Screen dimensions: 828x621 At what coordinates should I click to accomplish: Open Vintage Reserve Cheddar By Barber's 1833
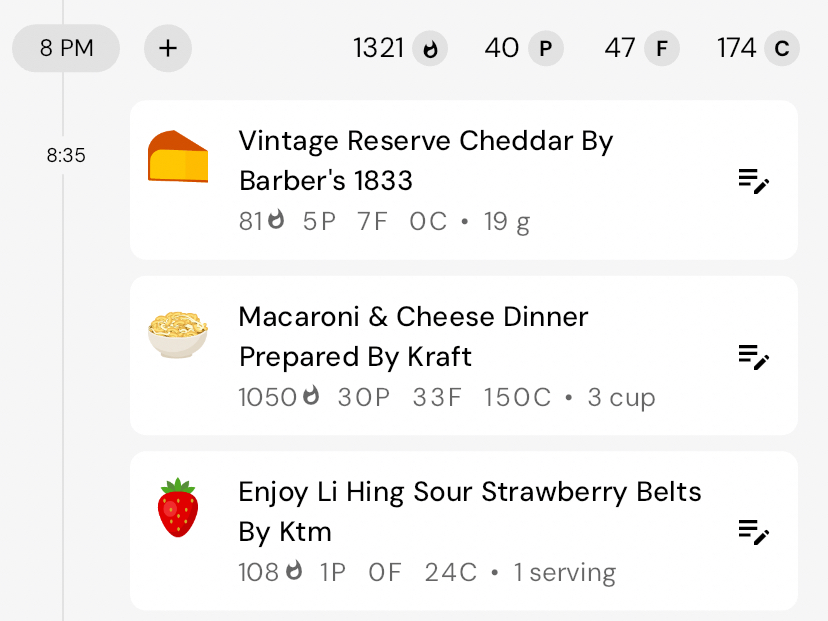pos(425,160)
